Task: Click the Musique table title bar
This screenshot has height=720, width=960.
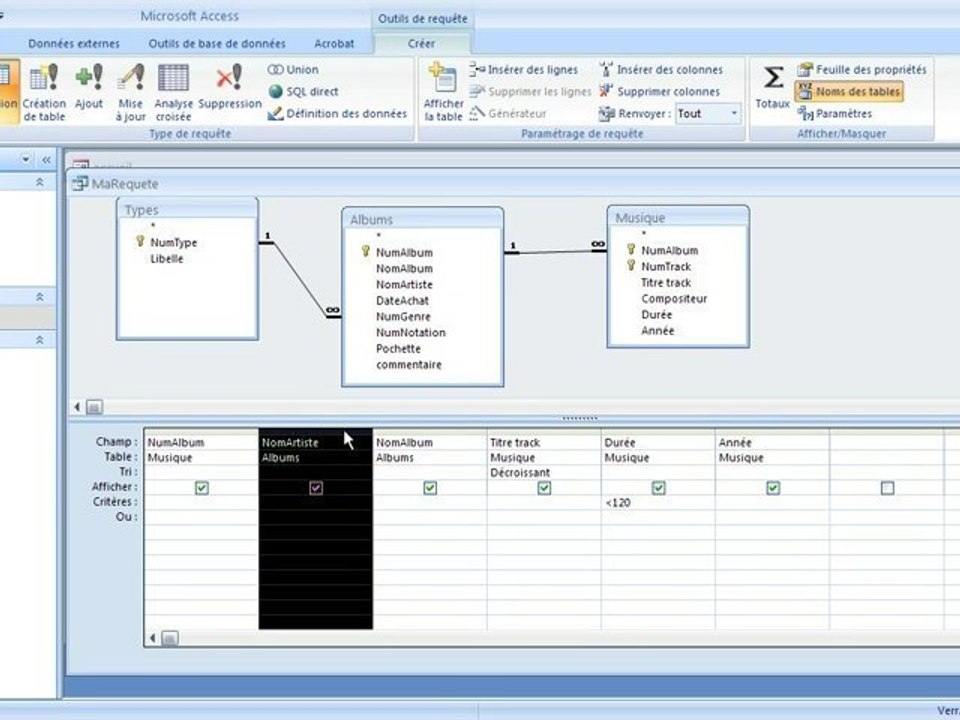Action: pyautogui.click(x=678, y=218)
